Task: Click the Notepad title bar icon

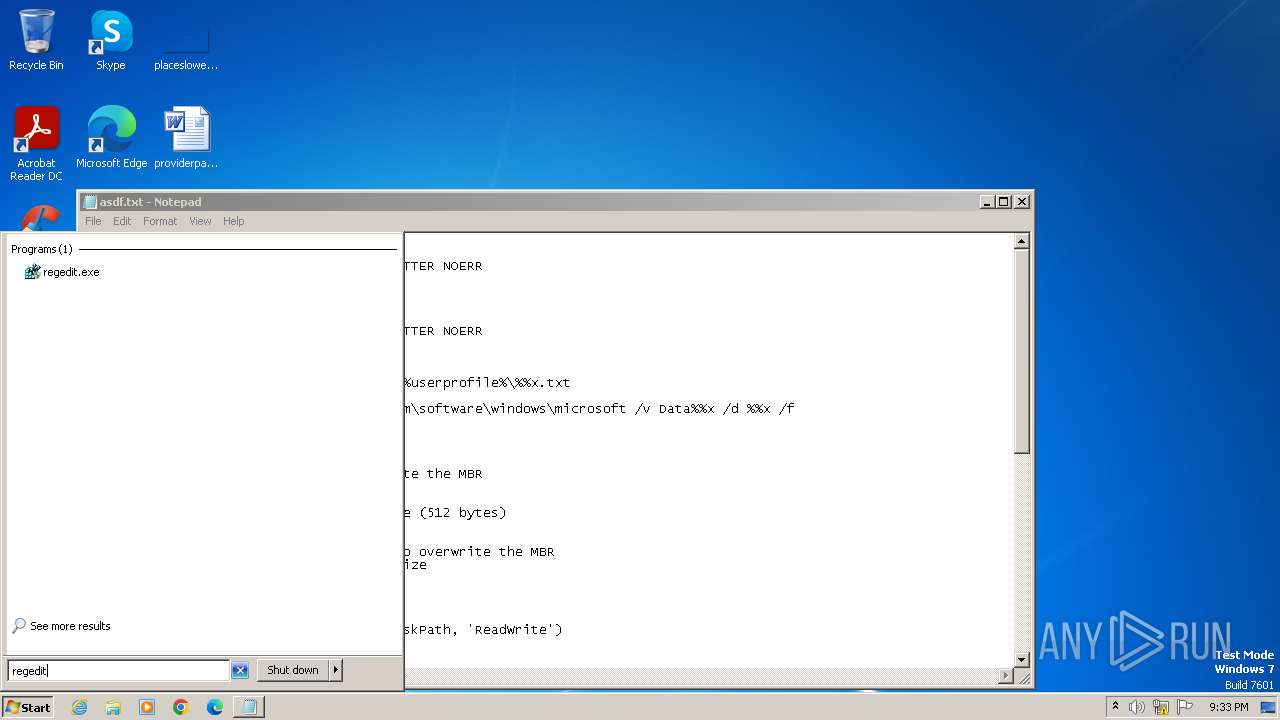Action: coord(90,201)
